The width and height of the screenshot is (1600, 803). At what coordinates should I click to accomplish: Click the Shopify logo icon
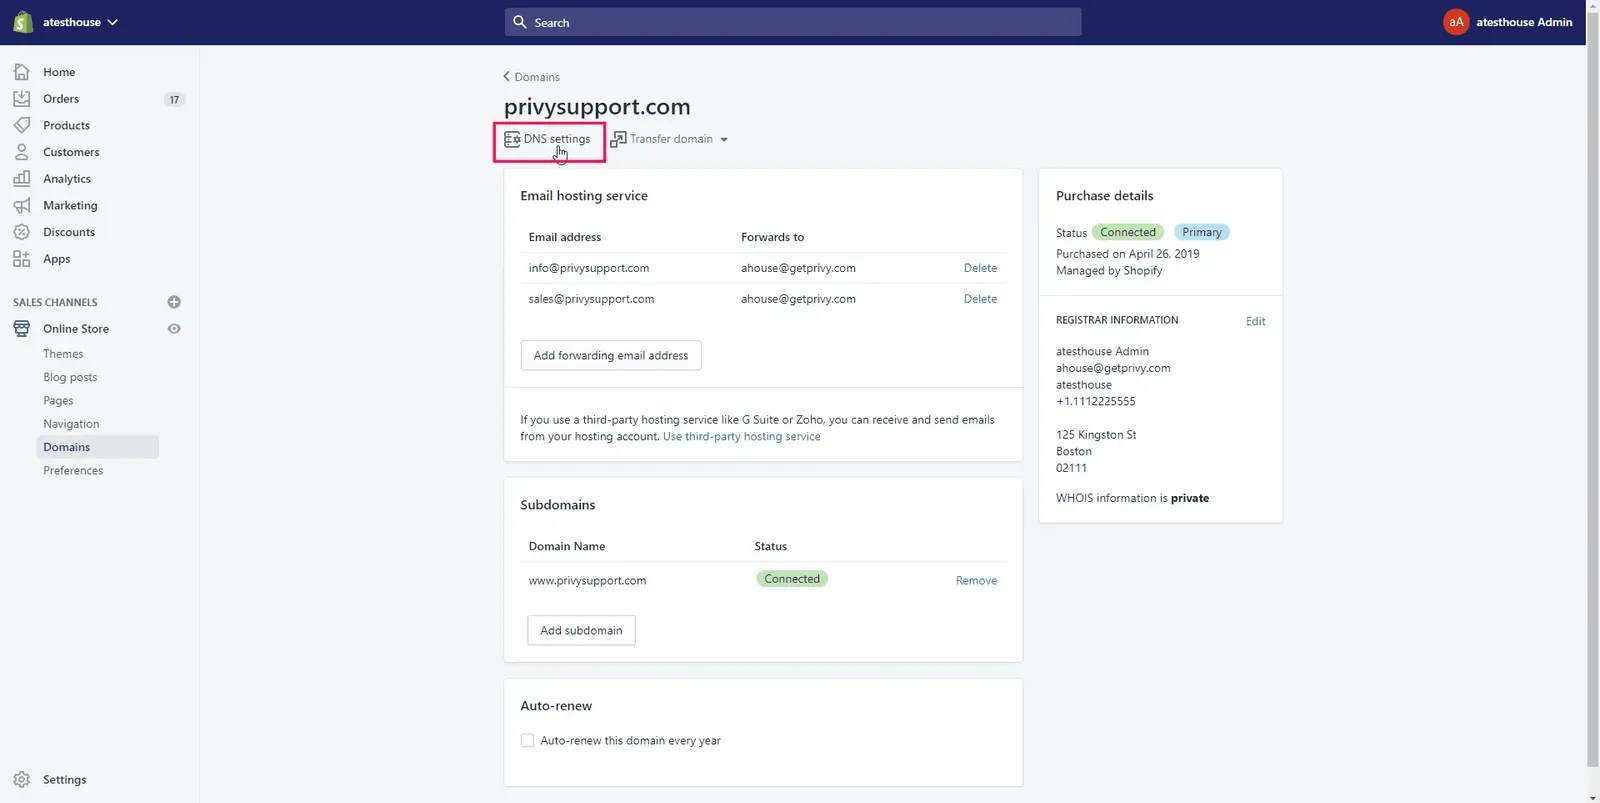[22, 22]
